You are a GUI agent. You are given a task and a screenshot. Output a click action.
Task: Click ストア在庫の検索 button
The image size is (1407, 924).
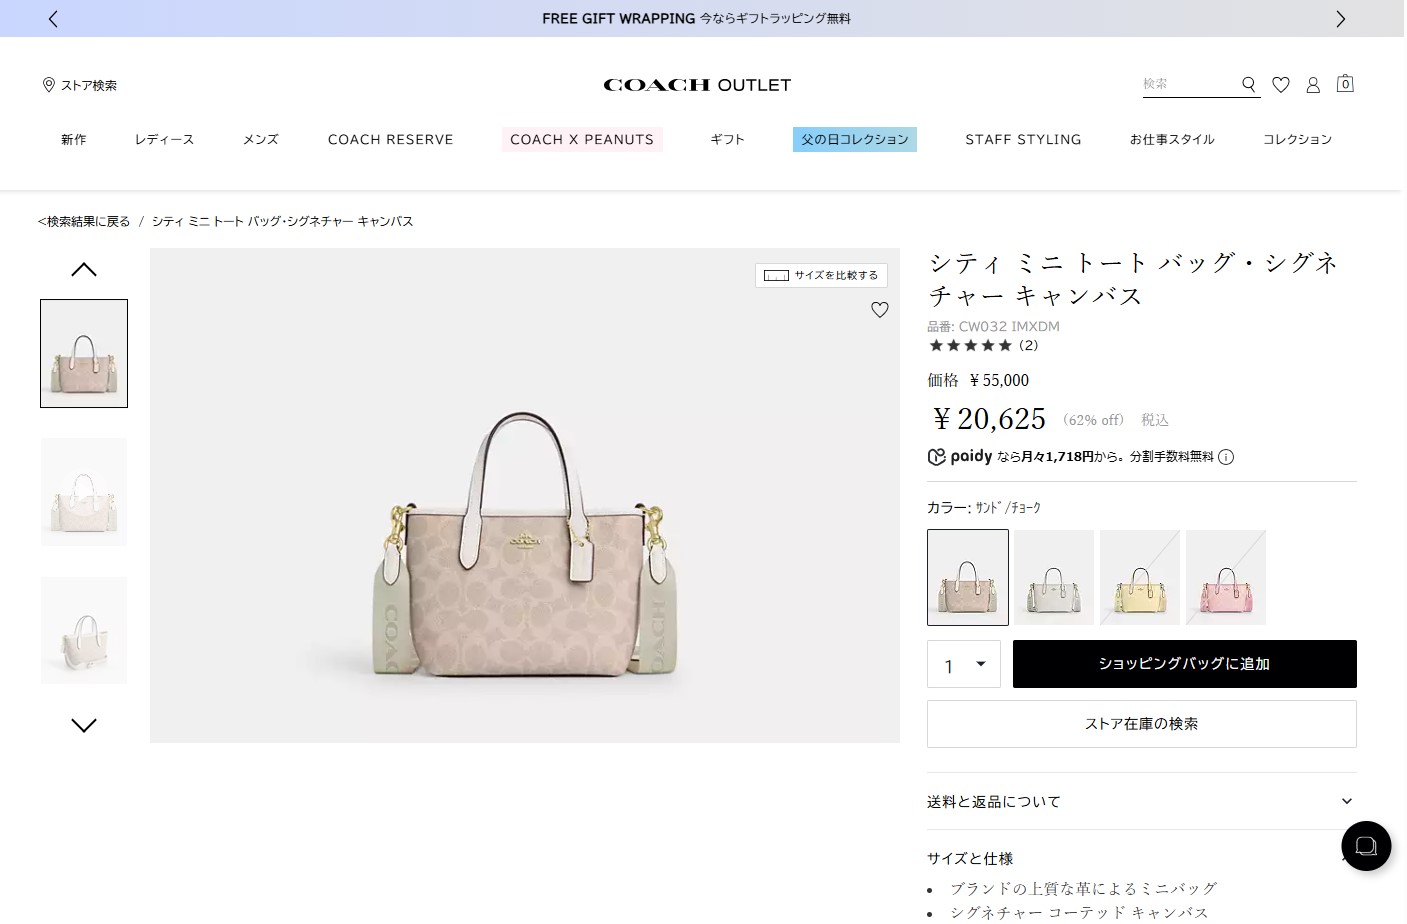pyautogui.click(x=1142, y=724)
